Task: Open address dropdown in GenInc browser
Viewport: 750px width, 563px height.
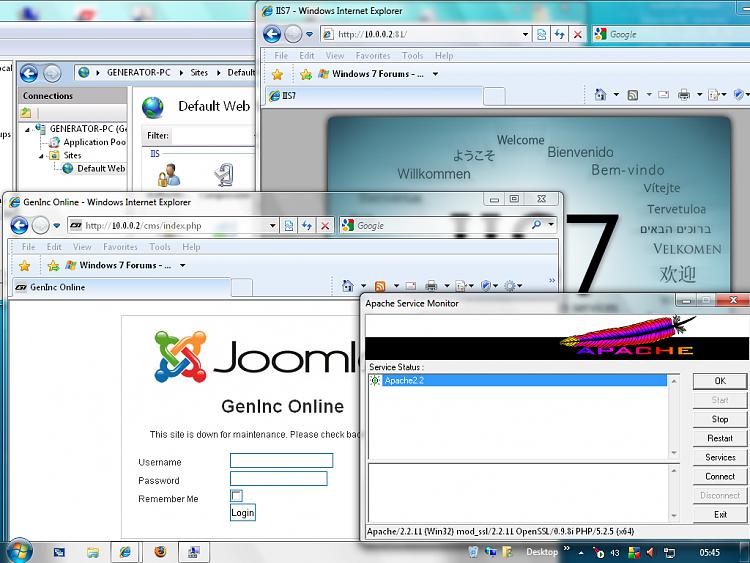Action: click(273, 225)
